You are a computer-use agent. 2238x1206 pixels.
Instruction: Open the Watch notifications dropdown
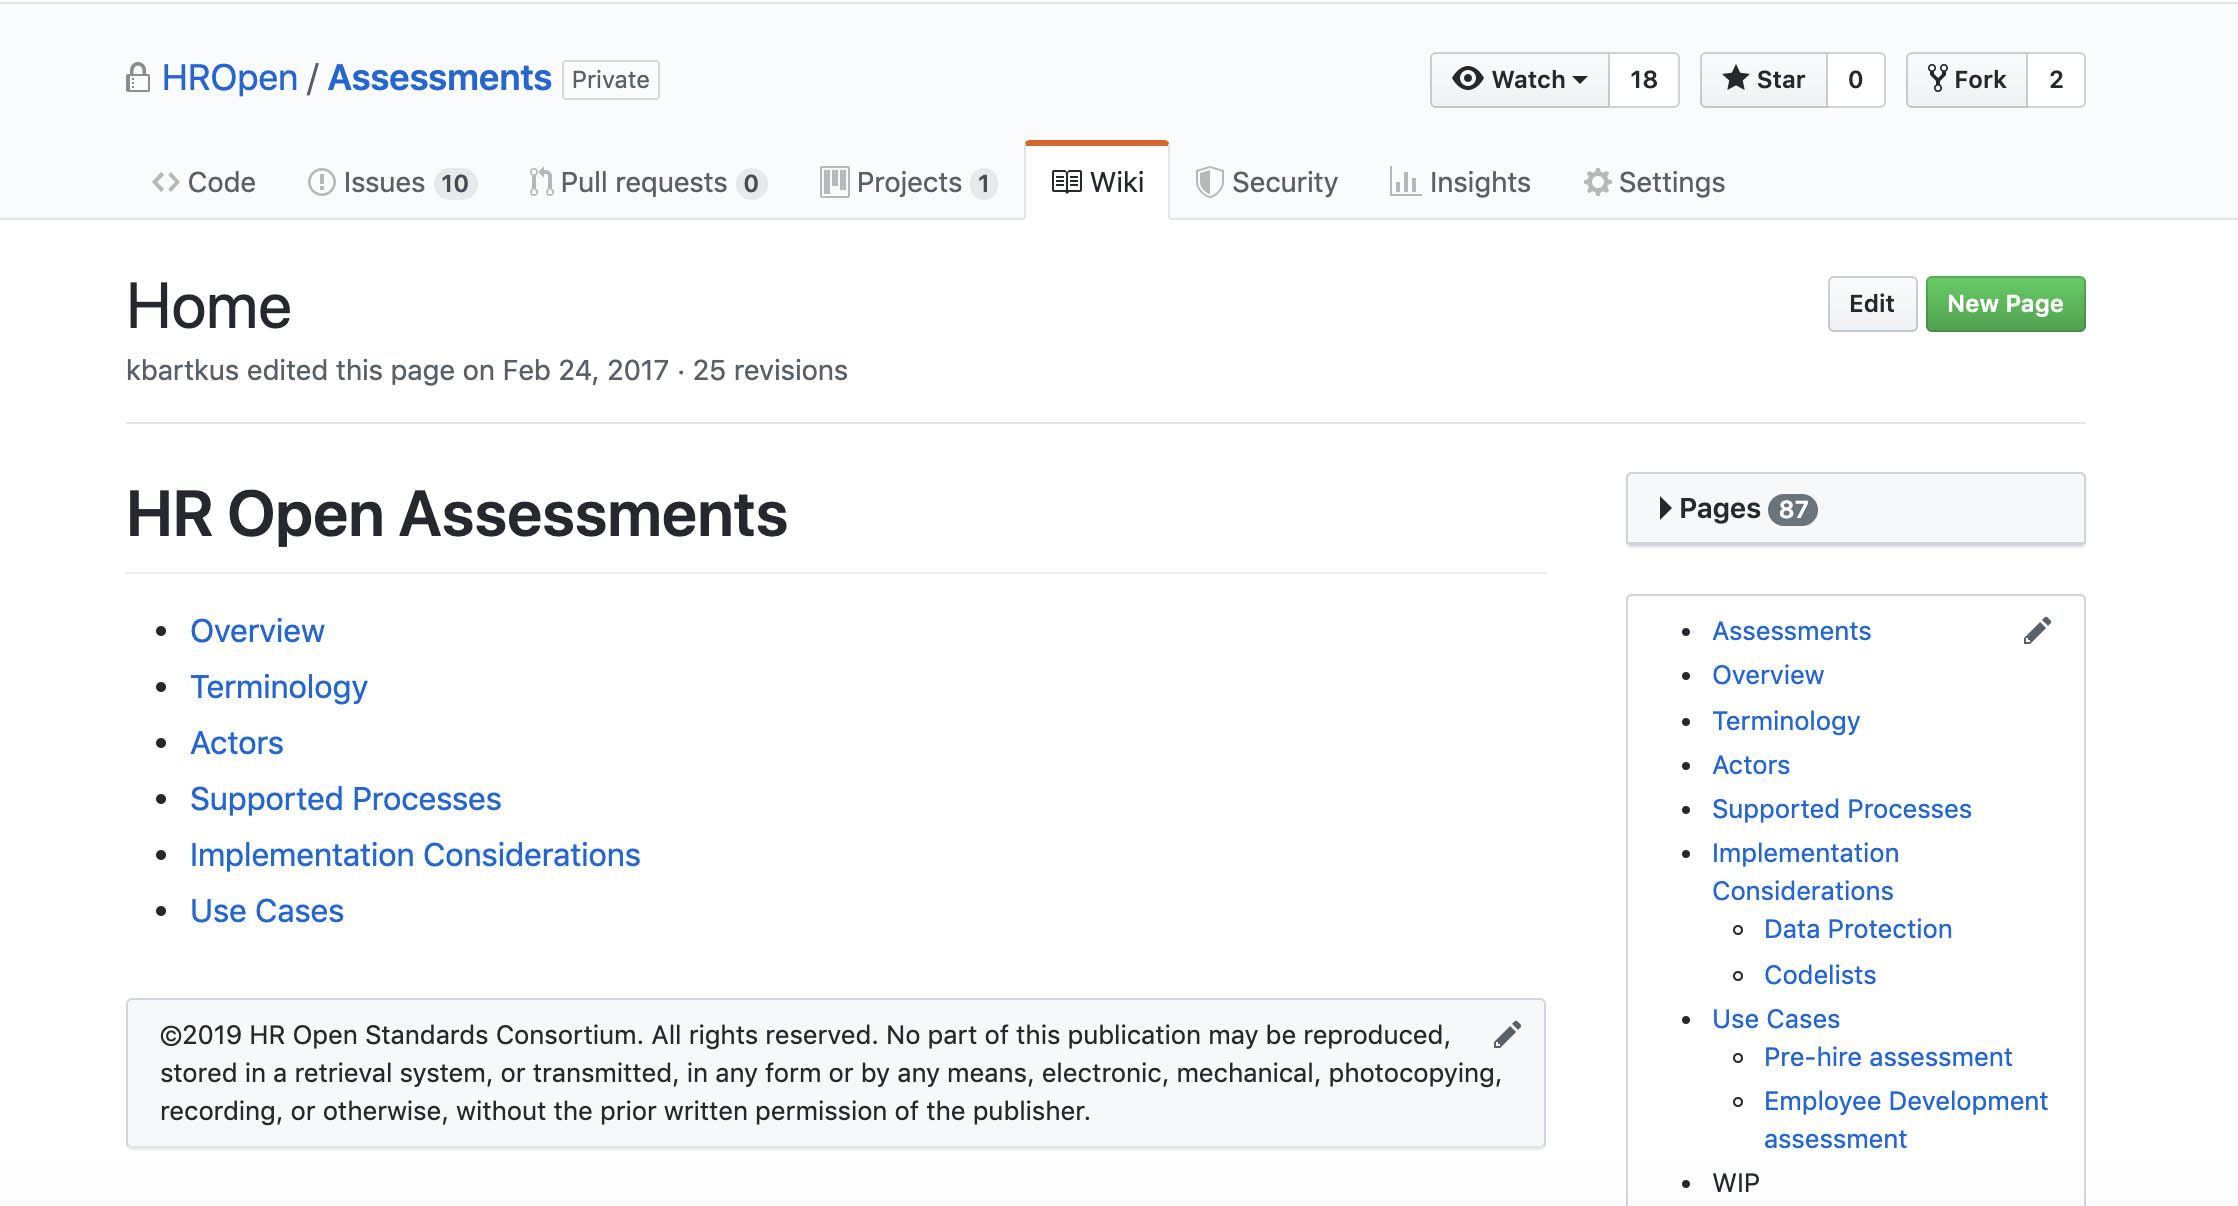[1520, 80]
